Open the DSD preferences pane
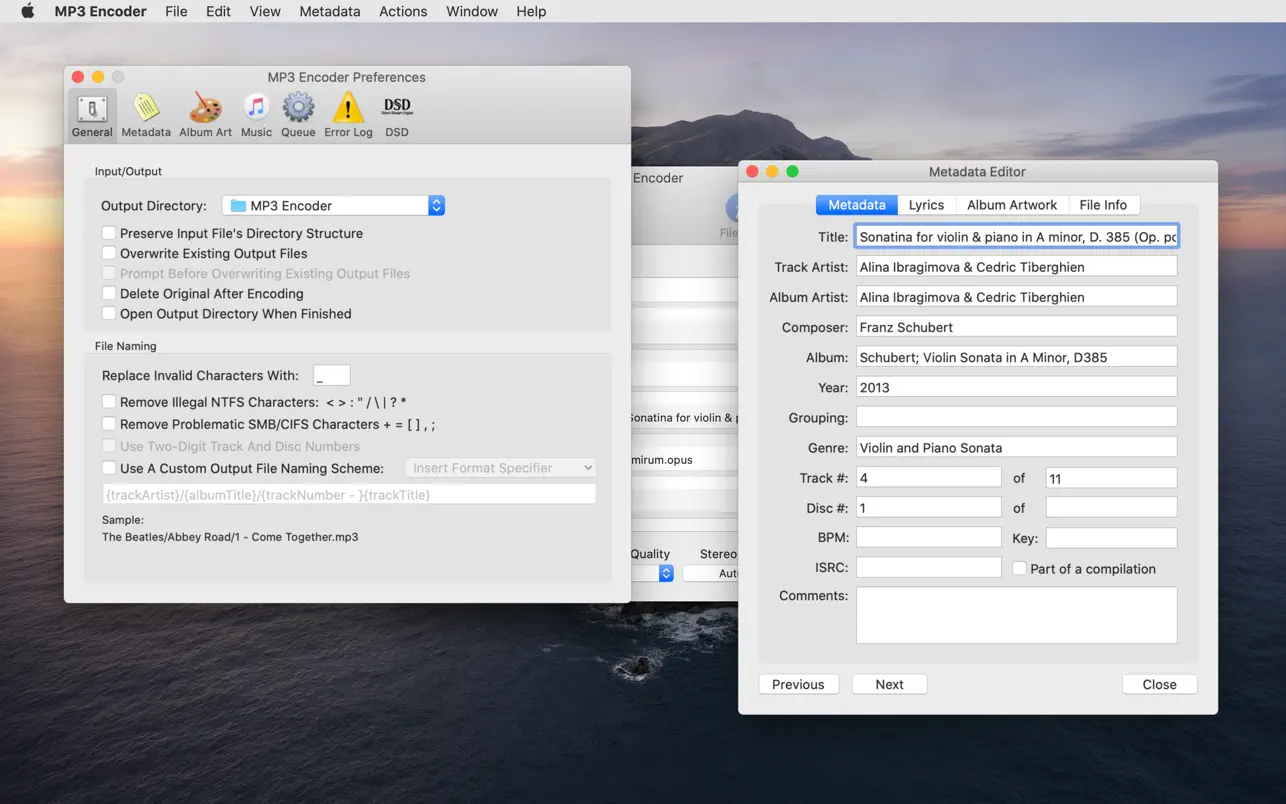The image size is (1286, 804). pyautogui.click(x=397, y=115)
